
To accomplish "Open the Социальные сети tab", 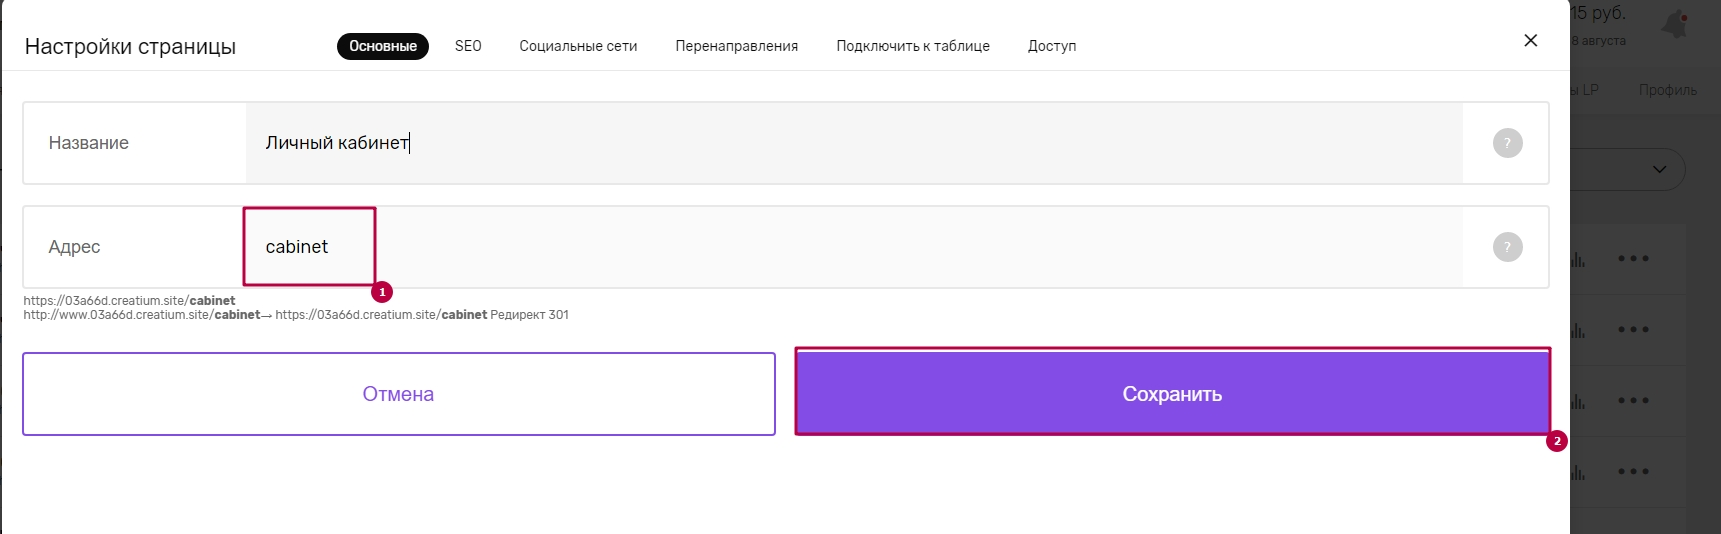I will pyautogui.click(x=578, y=46).
